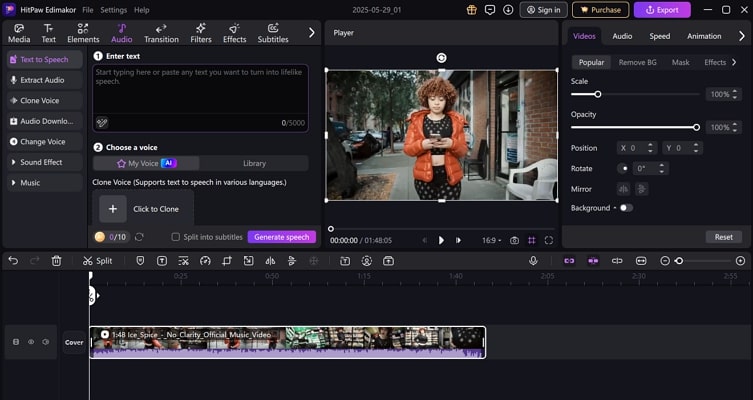Select the Crop tool in timeline toolbar
753x400 pixels.
point(227,261)
